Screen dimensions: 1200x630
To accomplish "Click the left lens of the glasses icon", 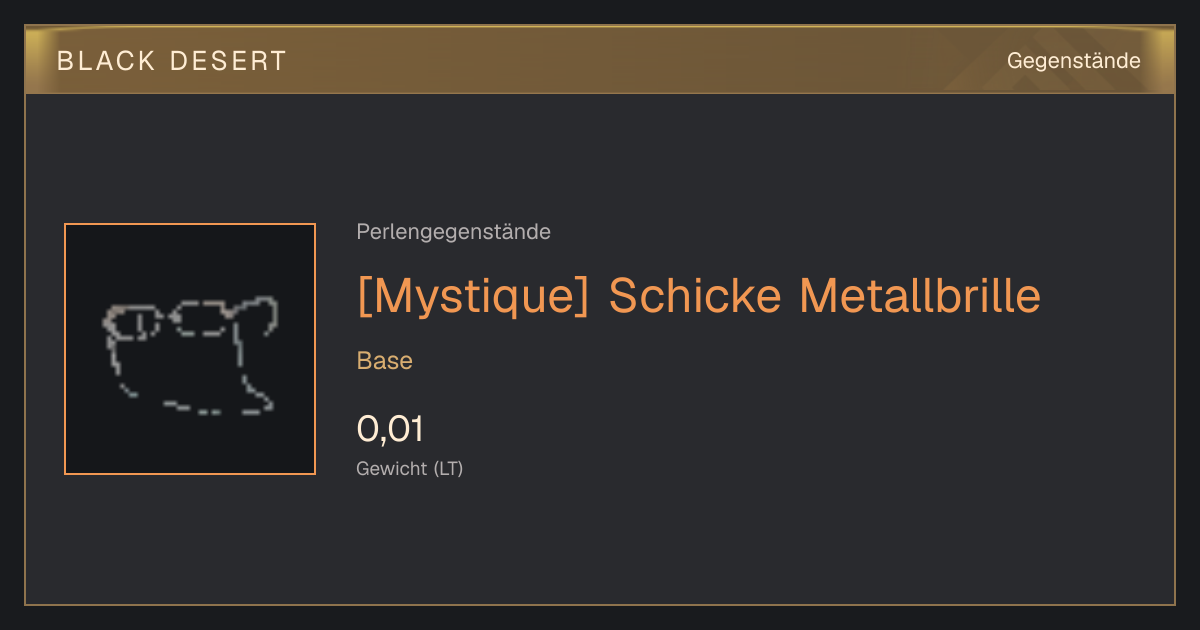I will pos(133,323).
